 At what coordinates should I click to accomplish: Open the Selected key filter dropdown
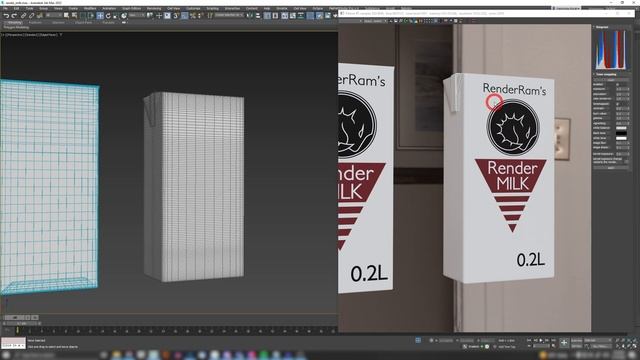pos(598,340)
